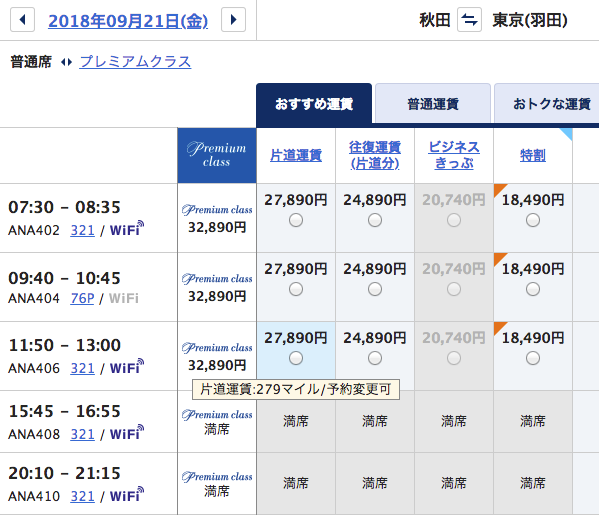Click Premium class logo in ANA404 row
Image resolution: width=599 pixels, height=527 pixels.
[217, 279]
